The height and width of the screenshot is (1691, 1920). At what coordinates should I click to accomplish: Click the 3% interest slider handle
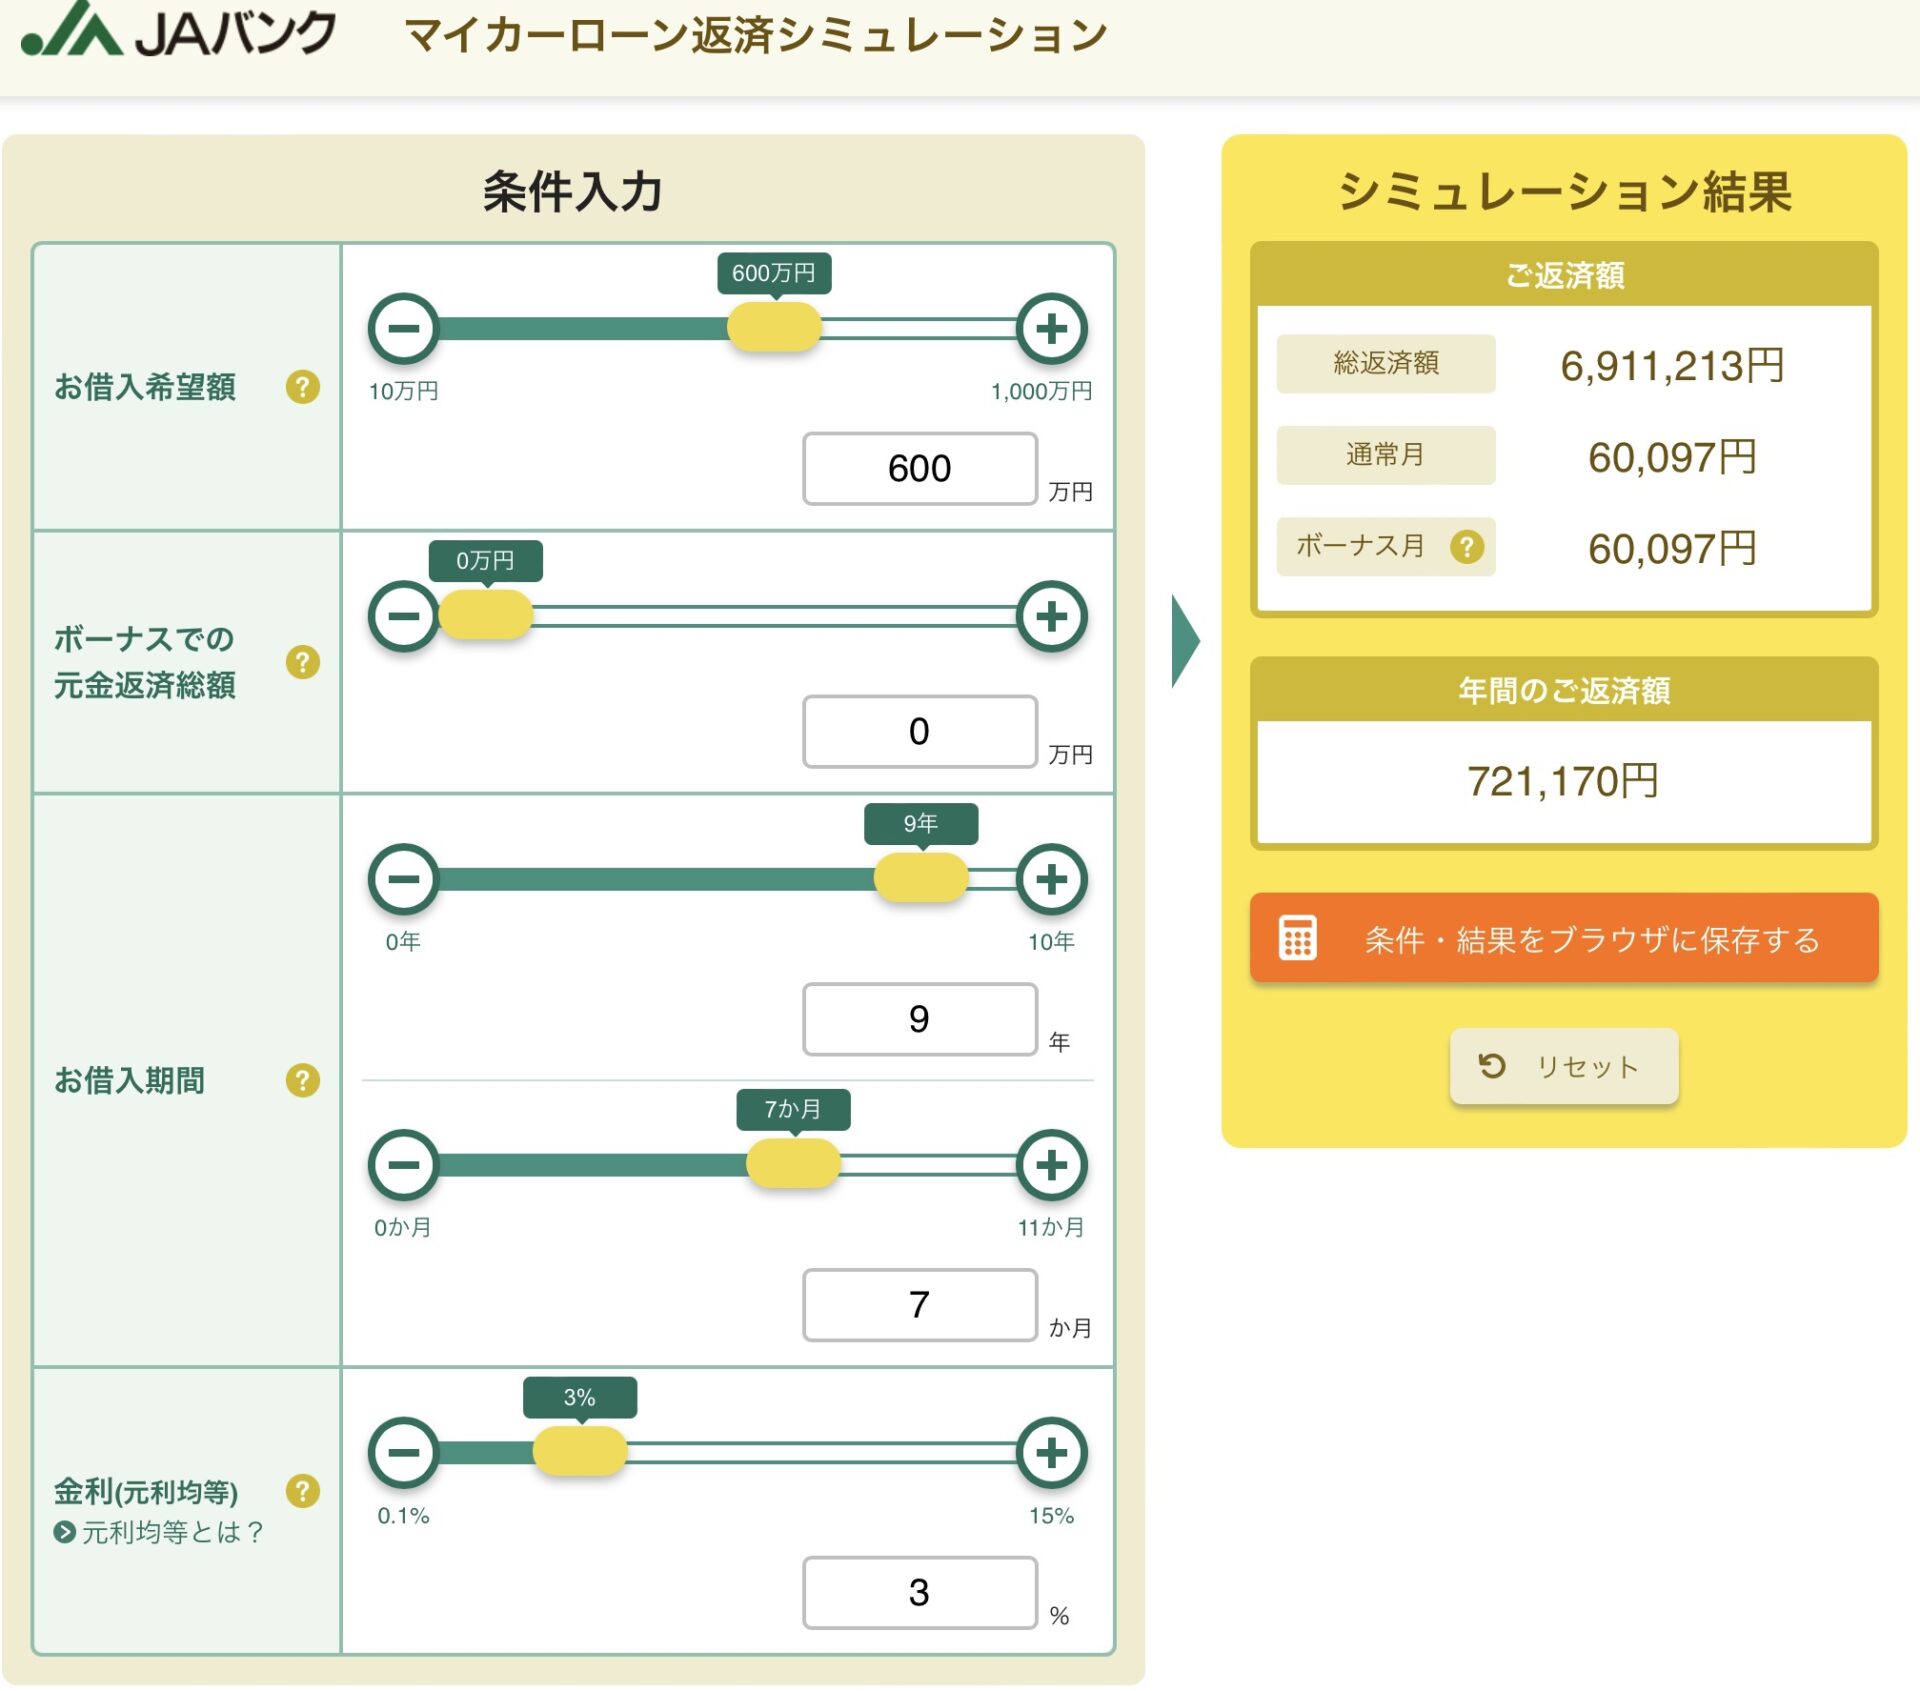click(x=579, y=1452)
